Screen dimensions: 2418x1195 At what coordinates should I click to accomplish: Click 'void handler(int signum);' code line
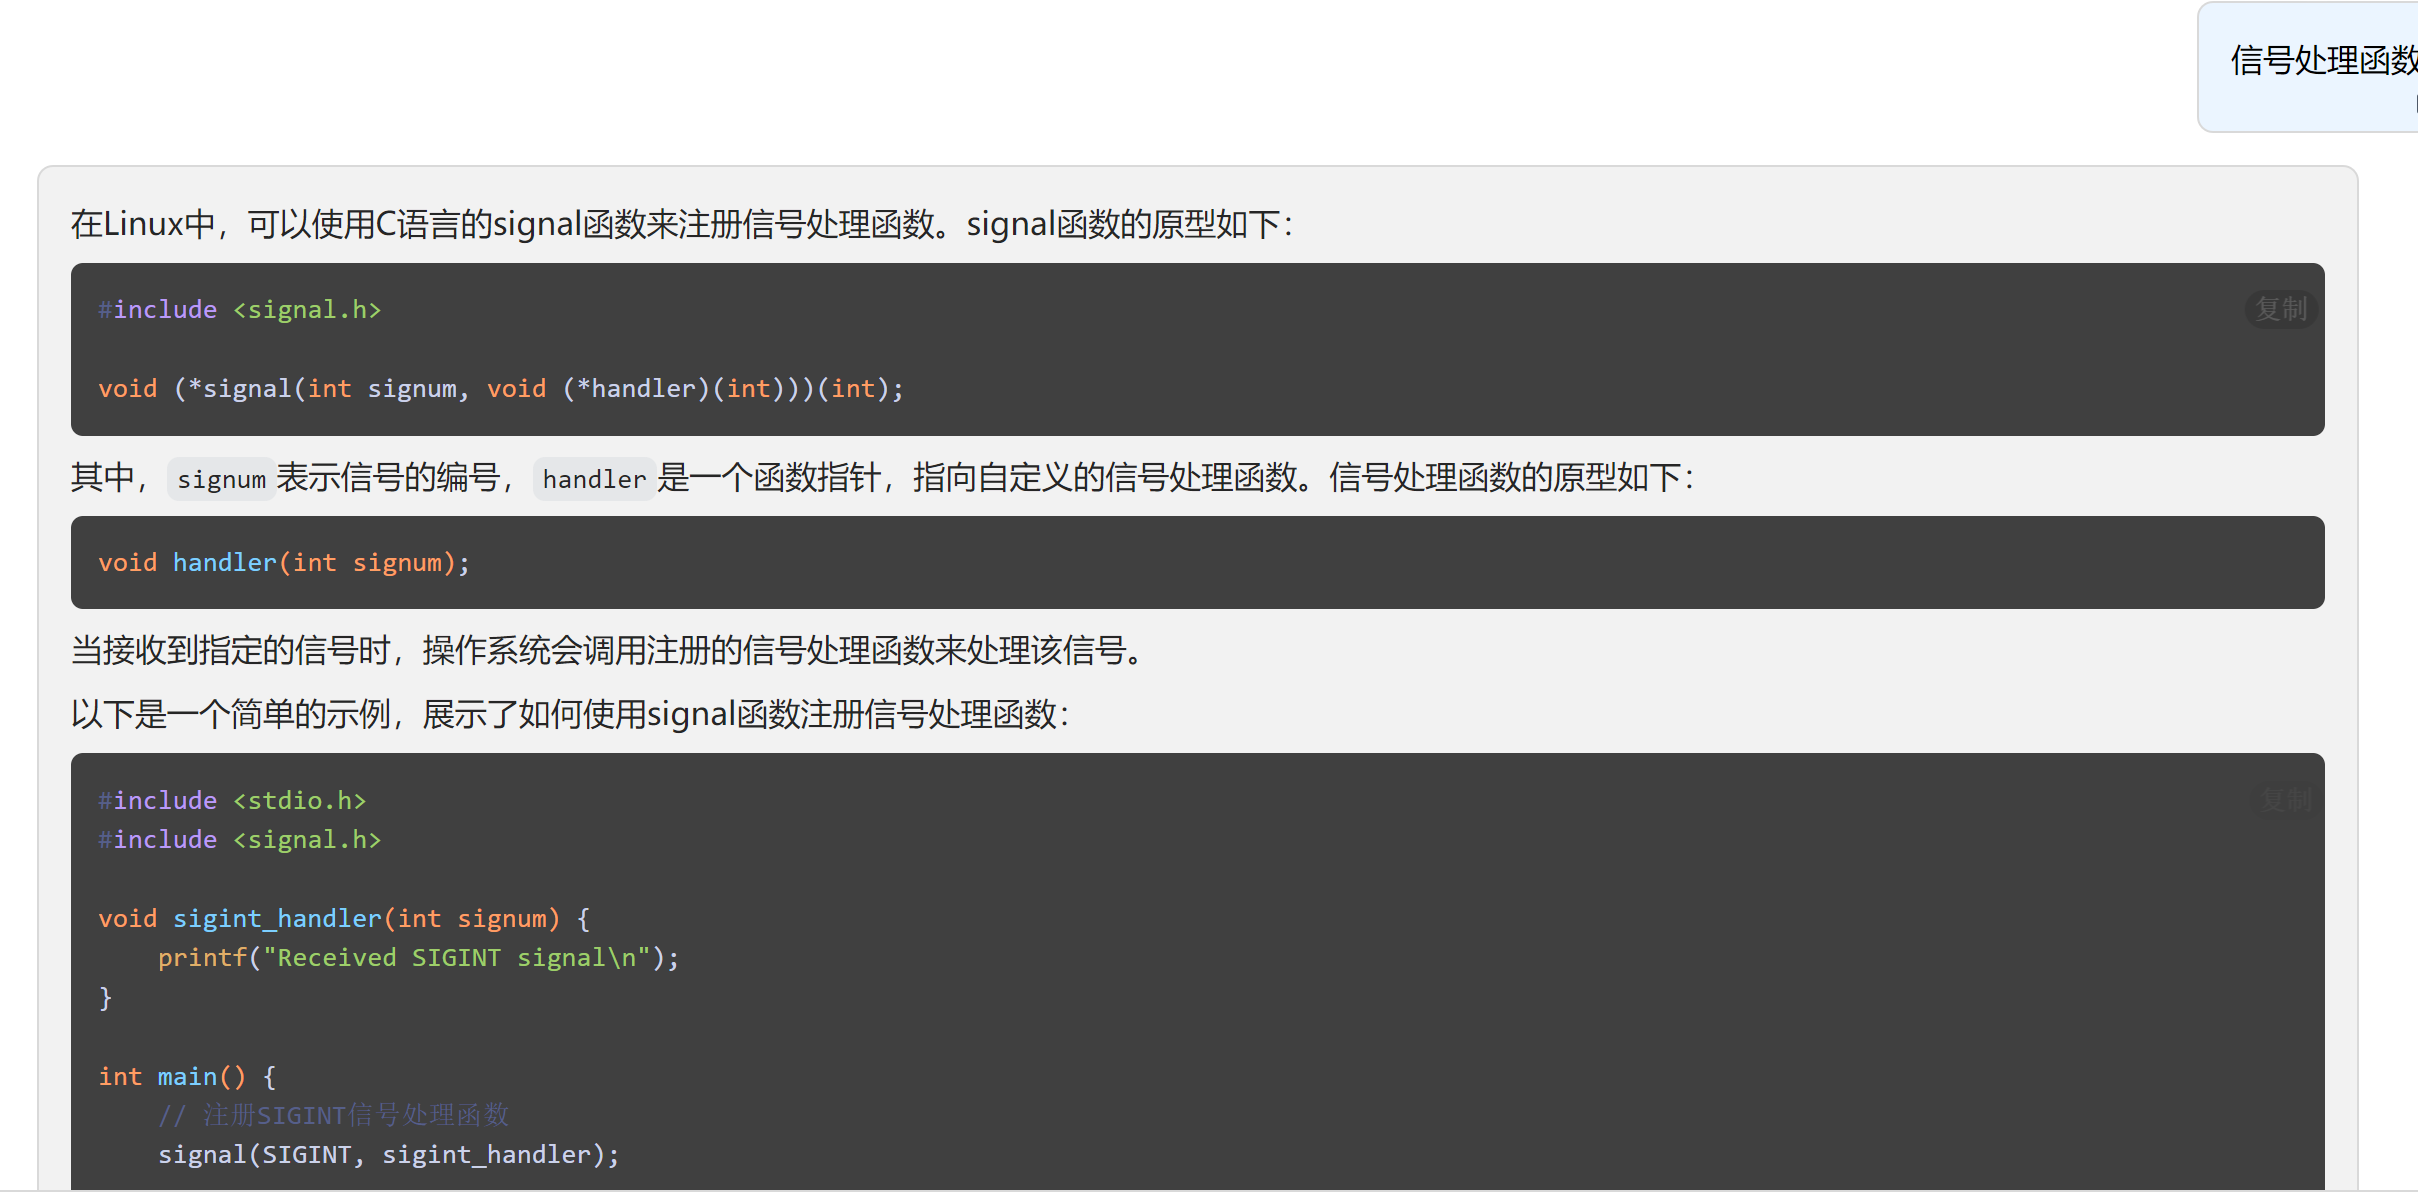(x=284, y=562)
